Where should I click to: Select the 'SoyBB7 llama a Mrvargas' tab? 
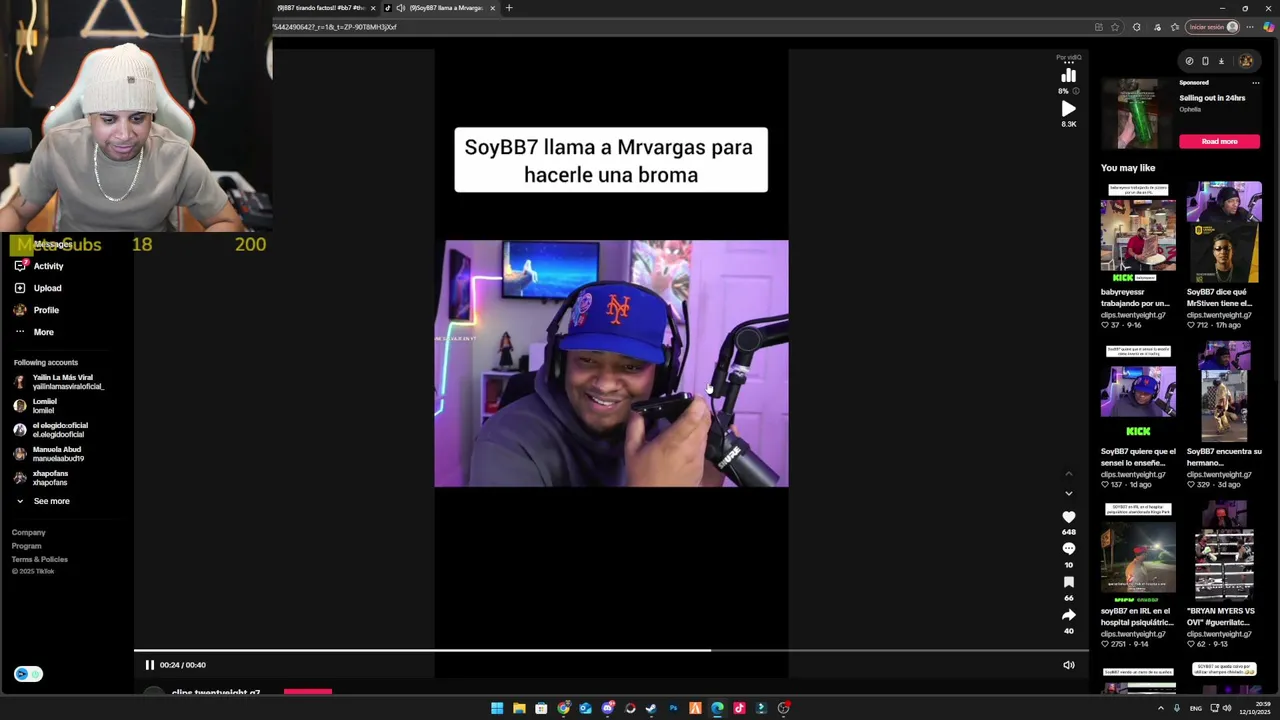(440, 8)
